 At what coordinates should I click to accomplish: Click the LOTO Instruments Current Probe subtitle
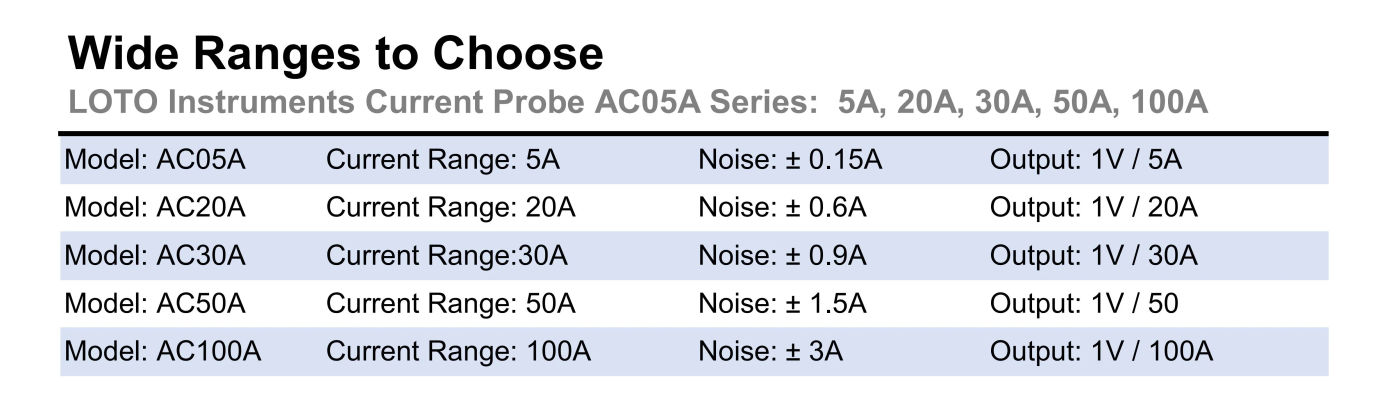click(637, 102)
